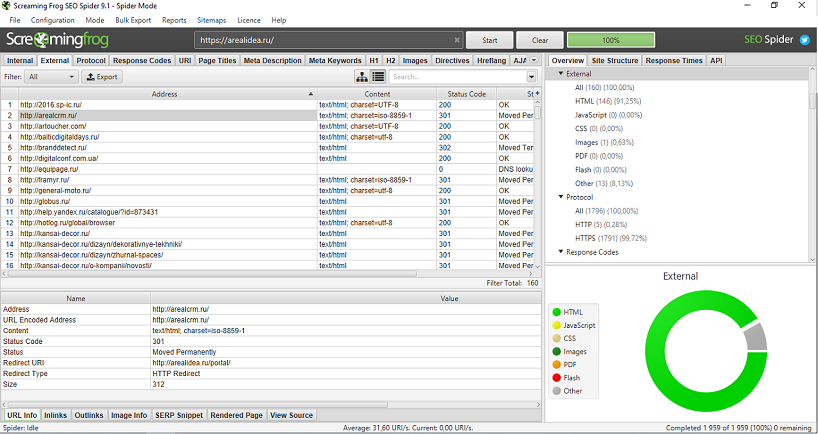Open the Filter dropdown set to All
This screenshot has width=818, height=434.
coord(52,77)
